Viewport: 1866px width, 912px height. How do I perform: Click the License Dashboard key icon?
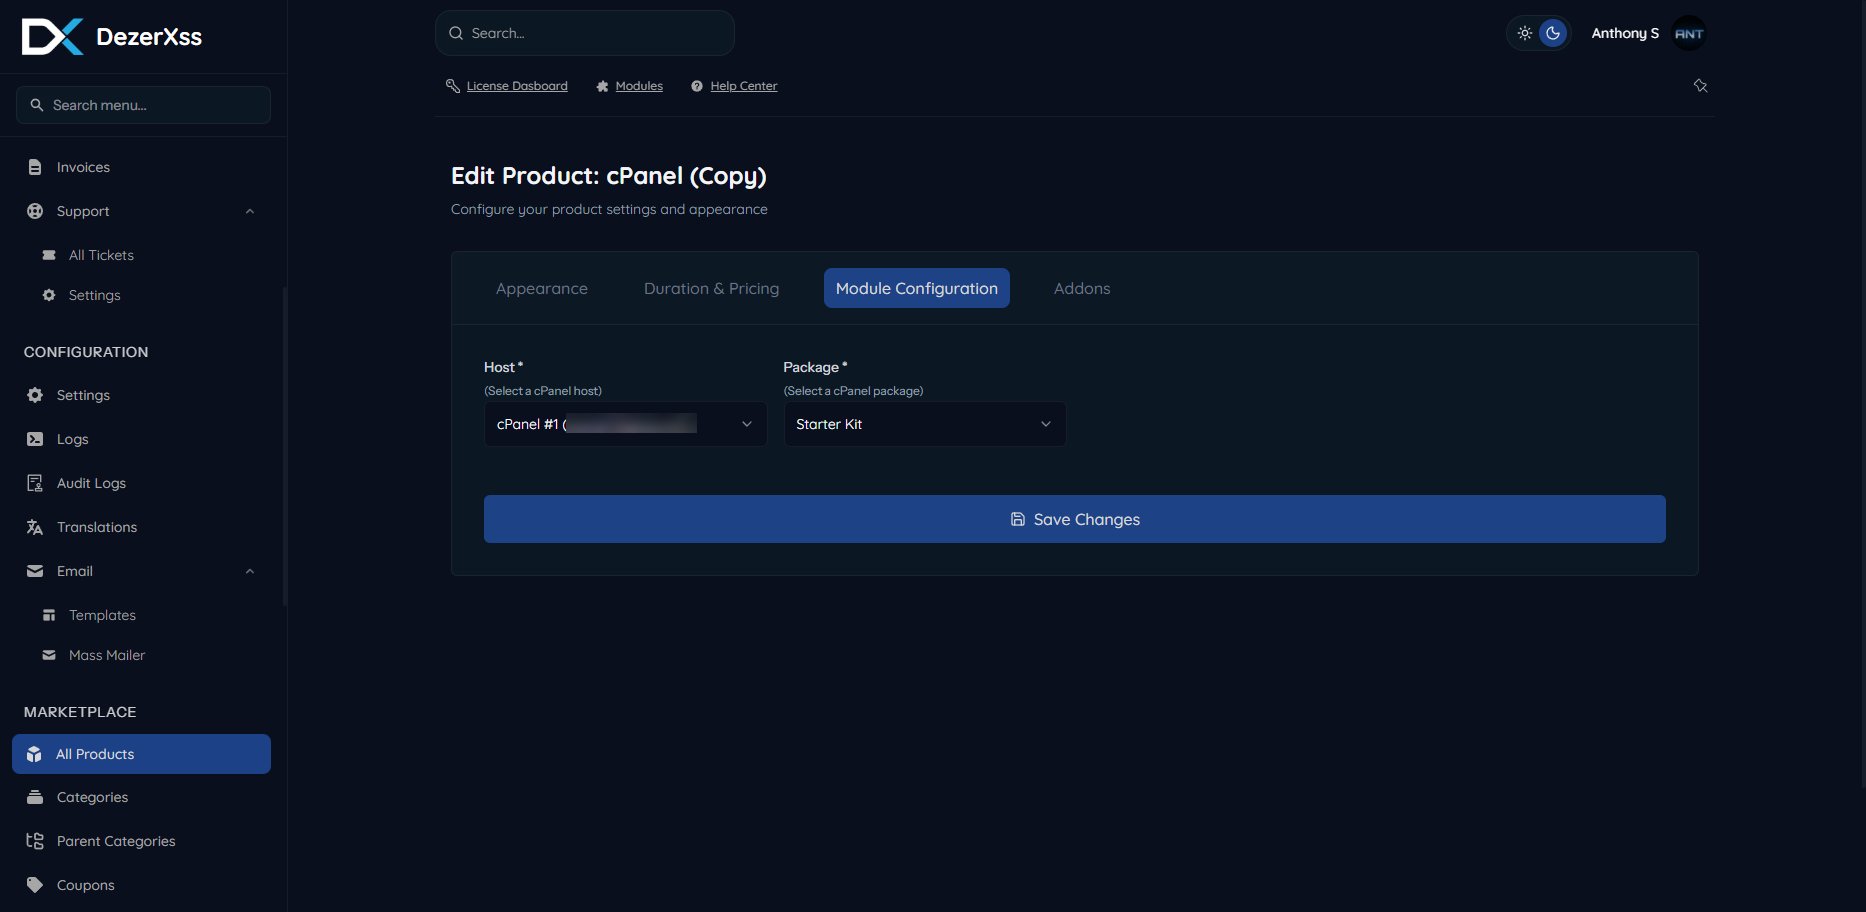[453, 86]
